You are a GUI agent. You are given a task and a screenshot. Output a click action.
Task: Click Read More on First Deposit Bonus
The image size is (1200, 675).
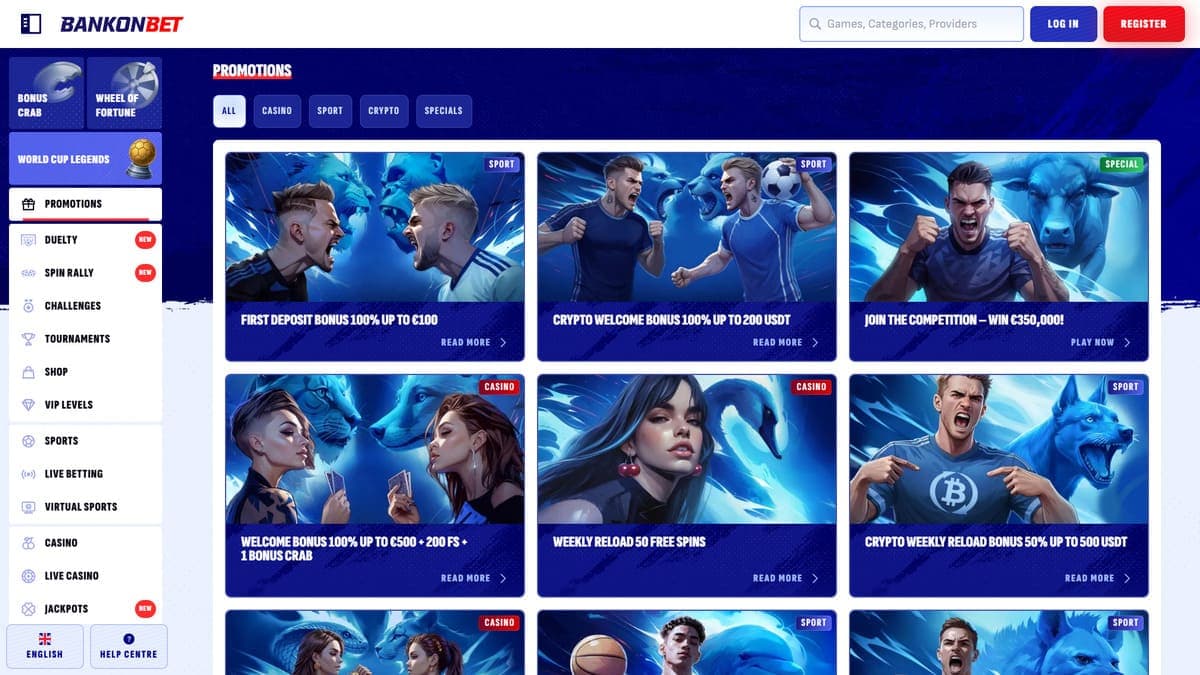coord(466,342)
